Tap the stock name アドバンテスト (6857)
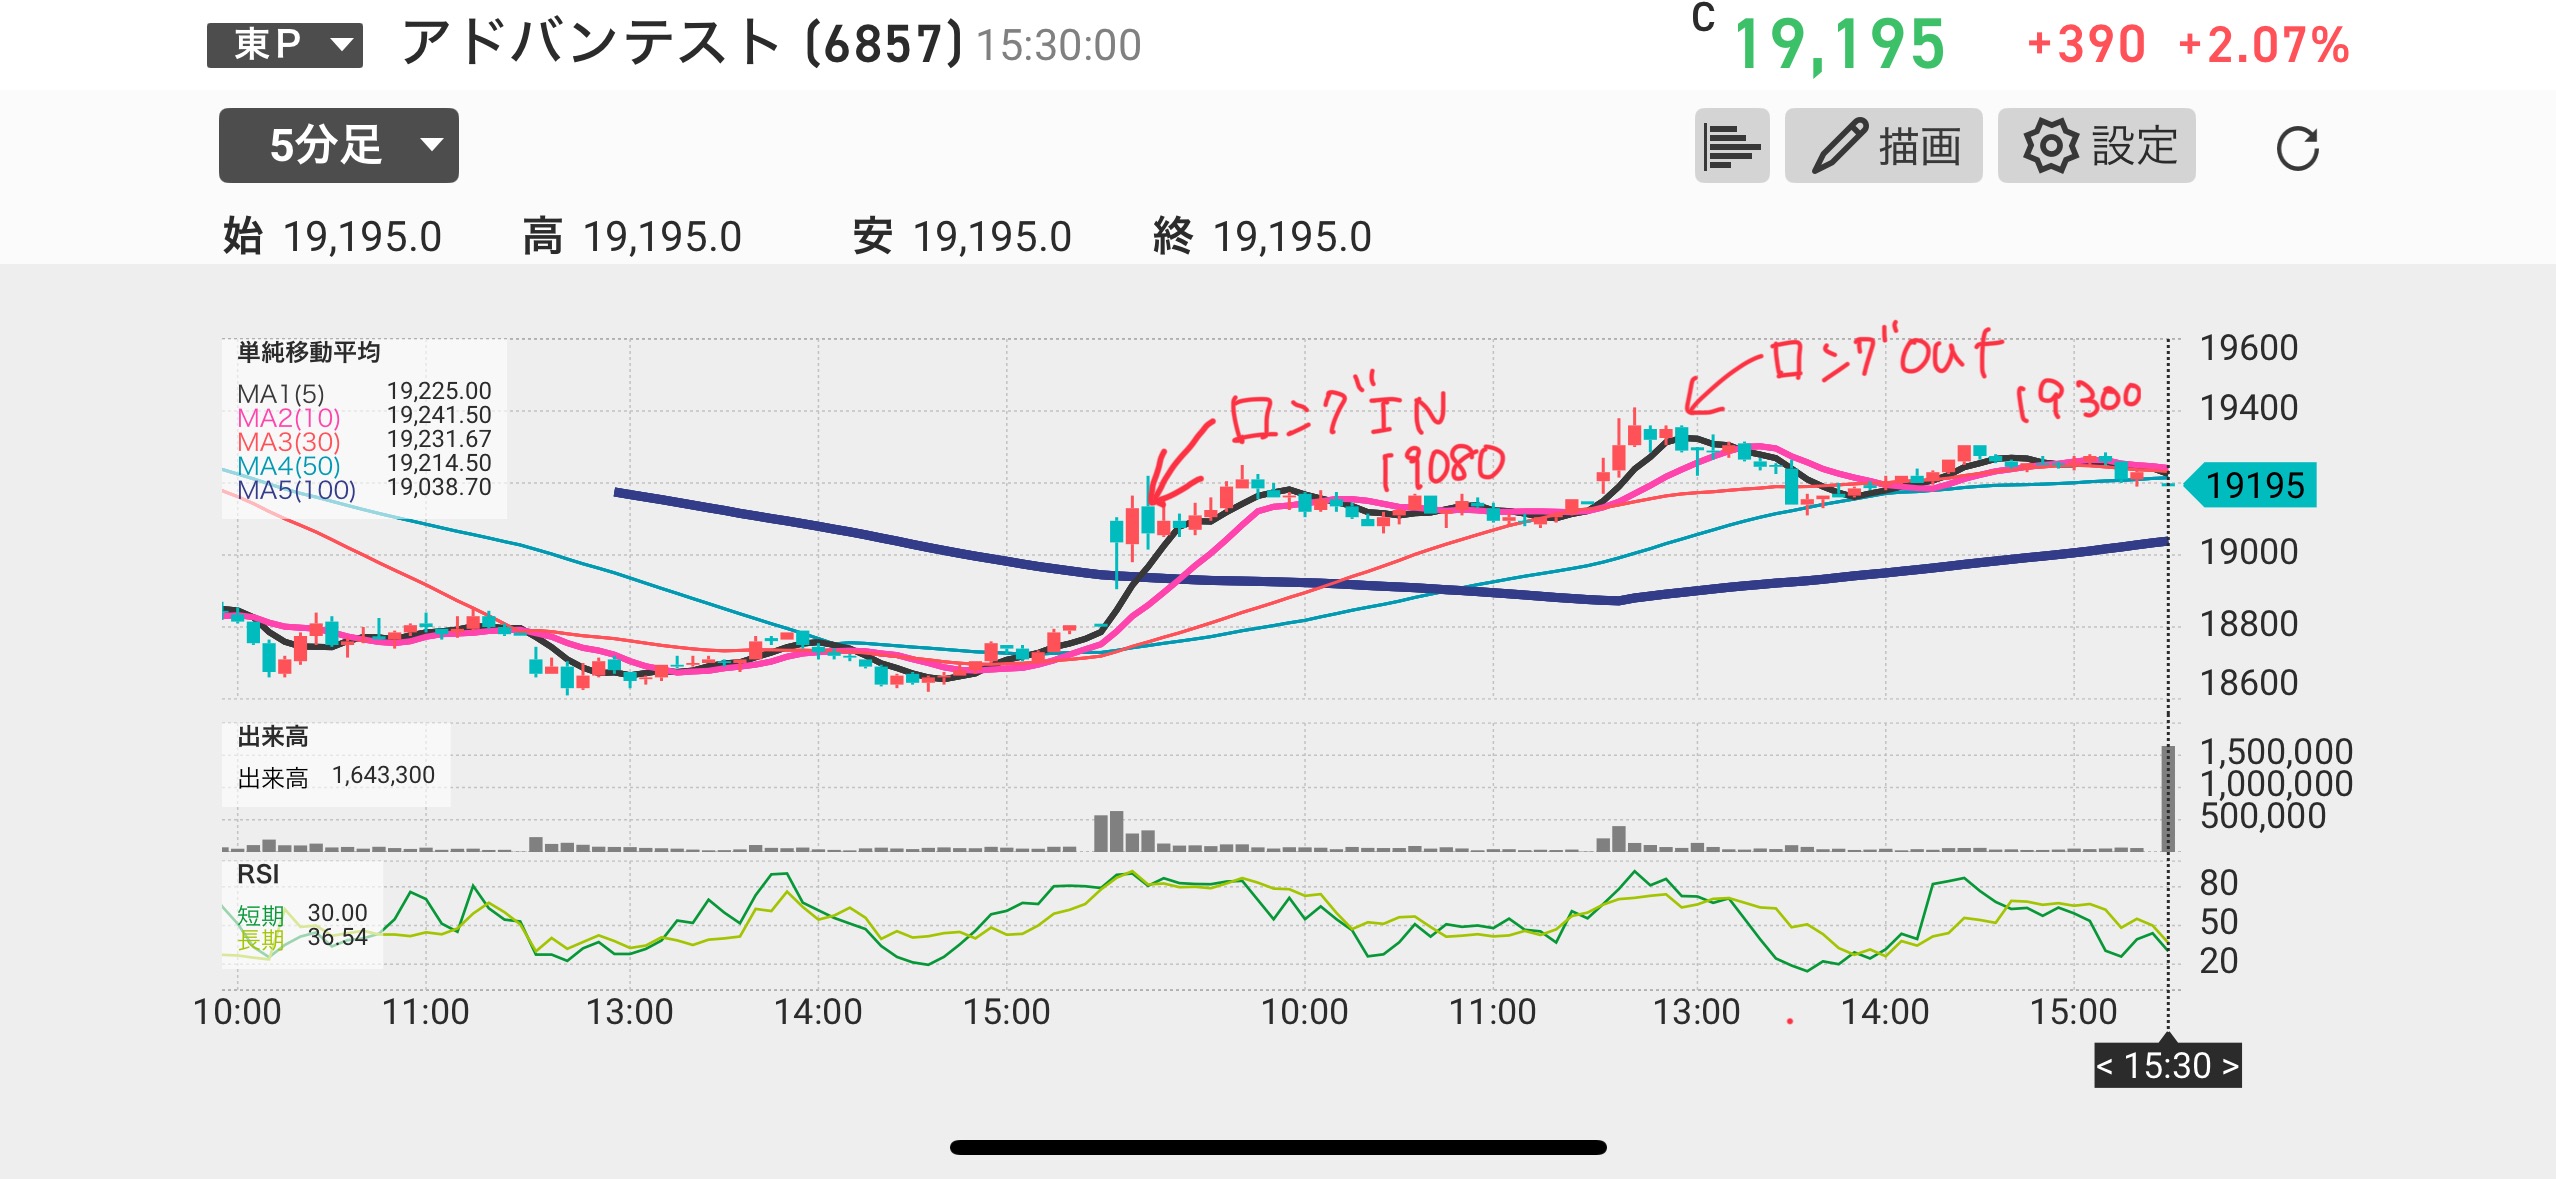Image resolution: width=2556 pixels, height=1179 pixels. (681, 45)
